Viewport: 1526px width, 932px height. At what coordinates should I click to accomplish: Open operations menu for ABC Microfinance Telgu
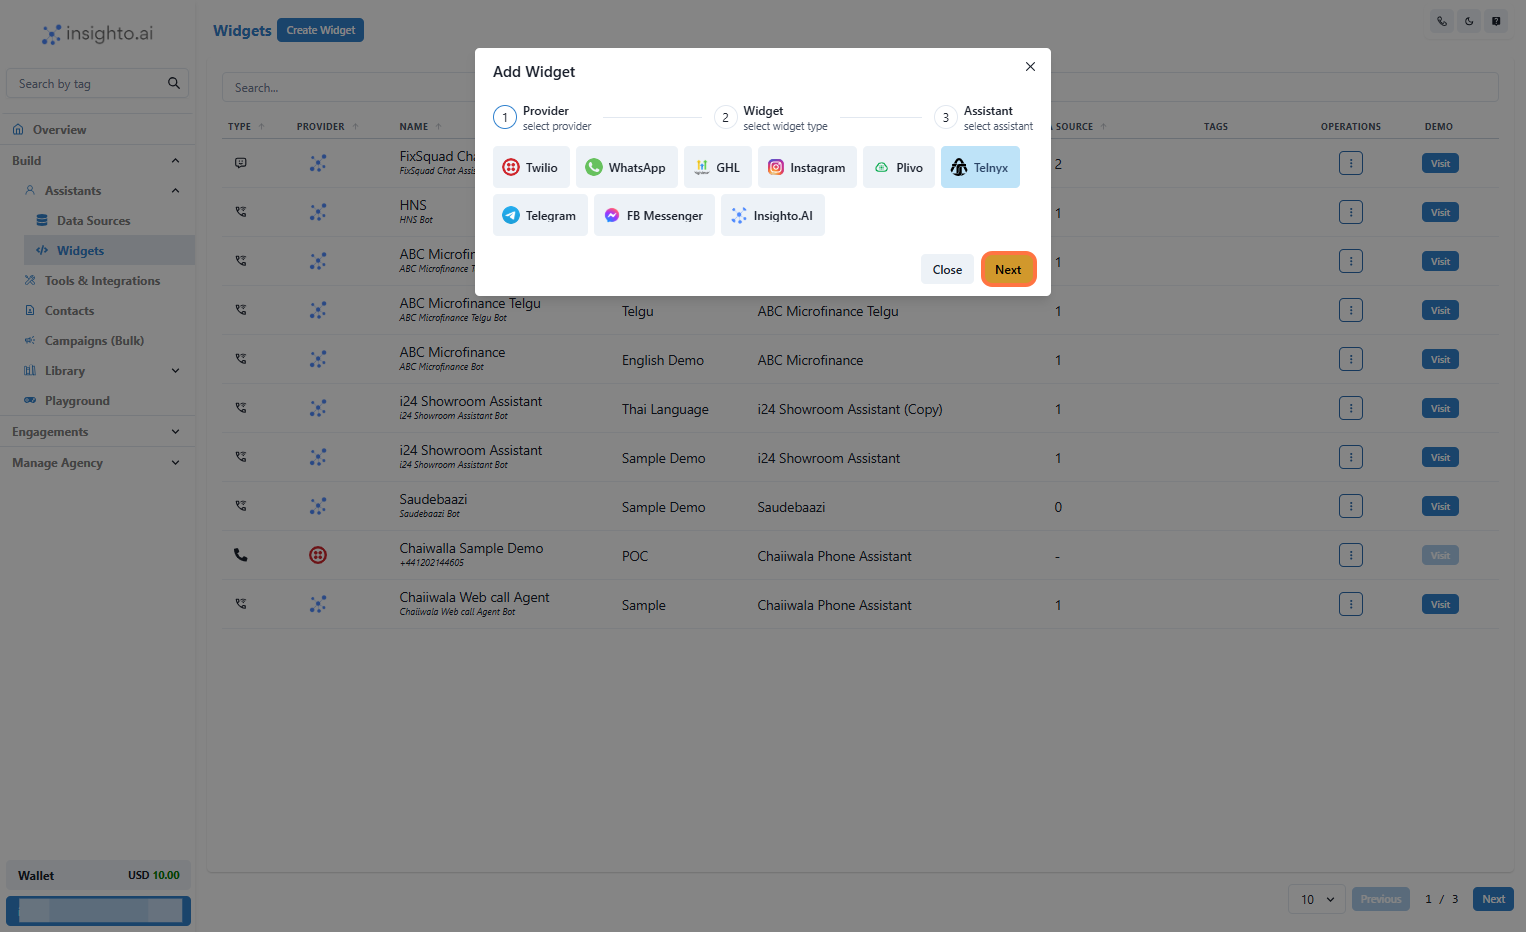1351,310
